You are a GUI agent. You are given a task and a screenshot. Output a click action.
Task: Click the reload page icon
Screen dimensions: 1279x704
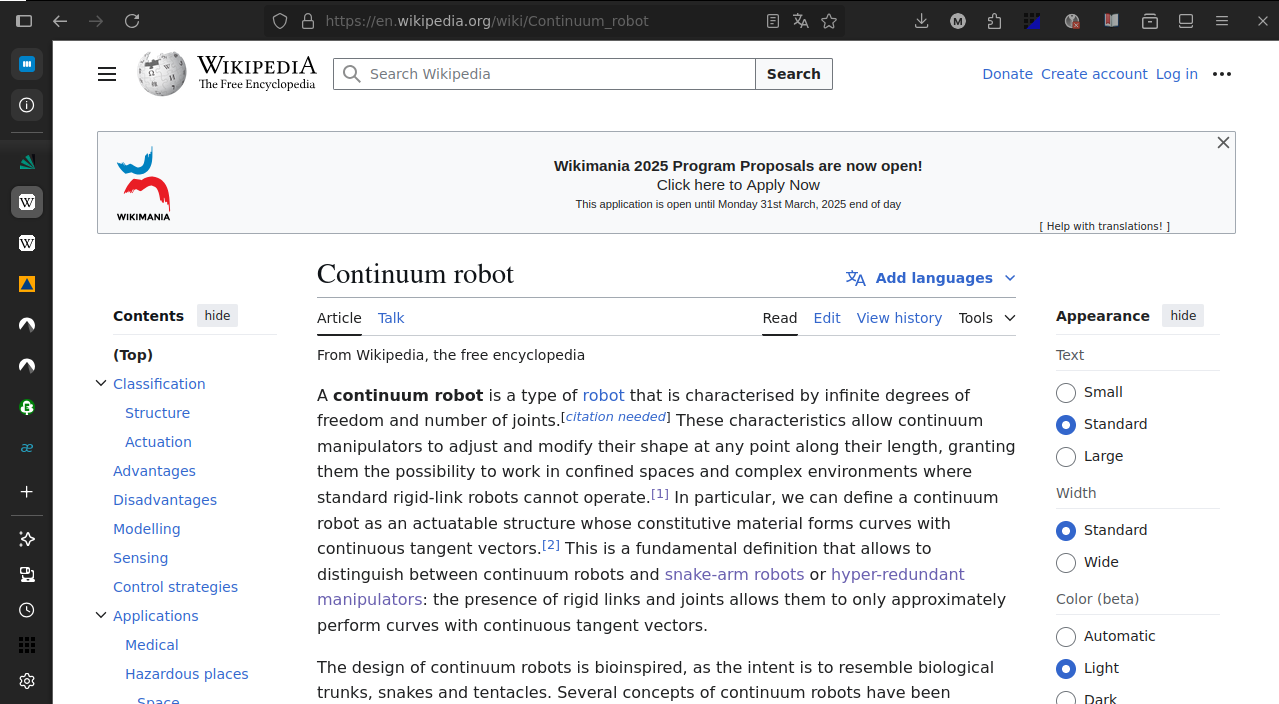[132, 21]
